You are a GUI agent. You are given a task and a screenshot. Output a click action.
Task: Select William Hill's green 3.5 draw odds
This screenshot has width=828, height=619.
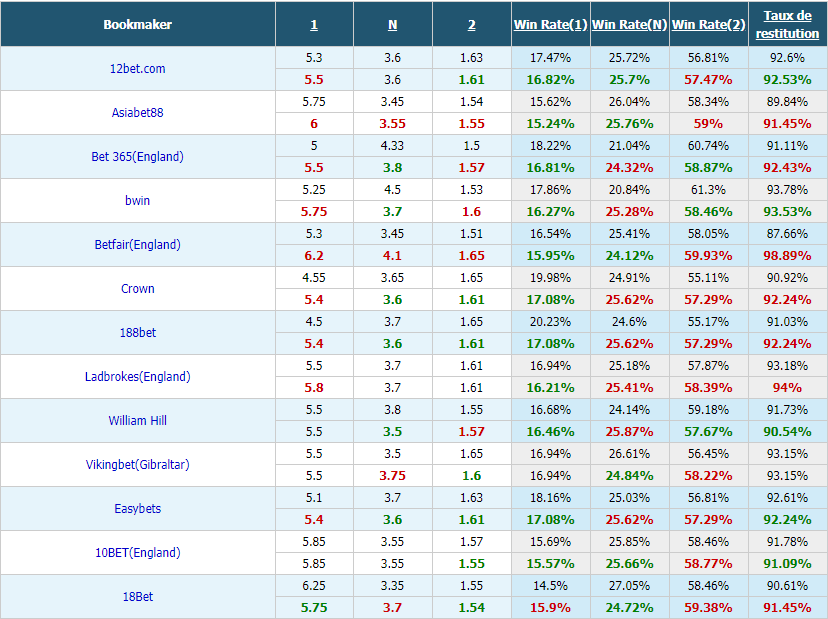click(x=392, y=432)
